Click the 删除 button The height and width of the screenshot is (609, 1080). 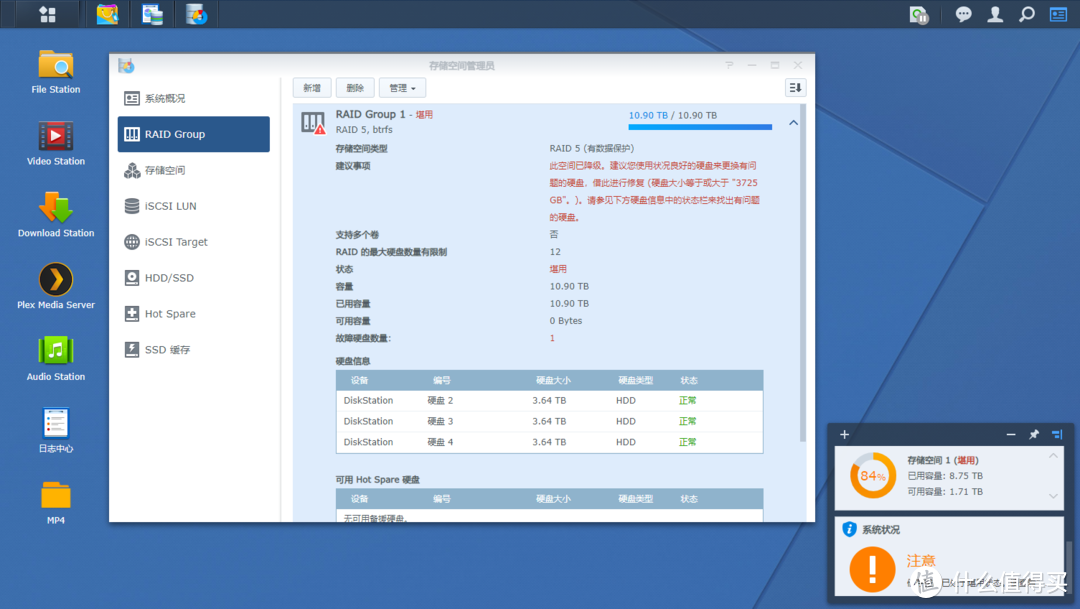coord(355,87)
